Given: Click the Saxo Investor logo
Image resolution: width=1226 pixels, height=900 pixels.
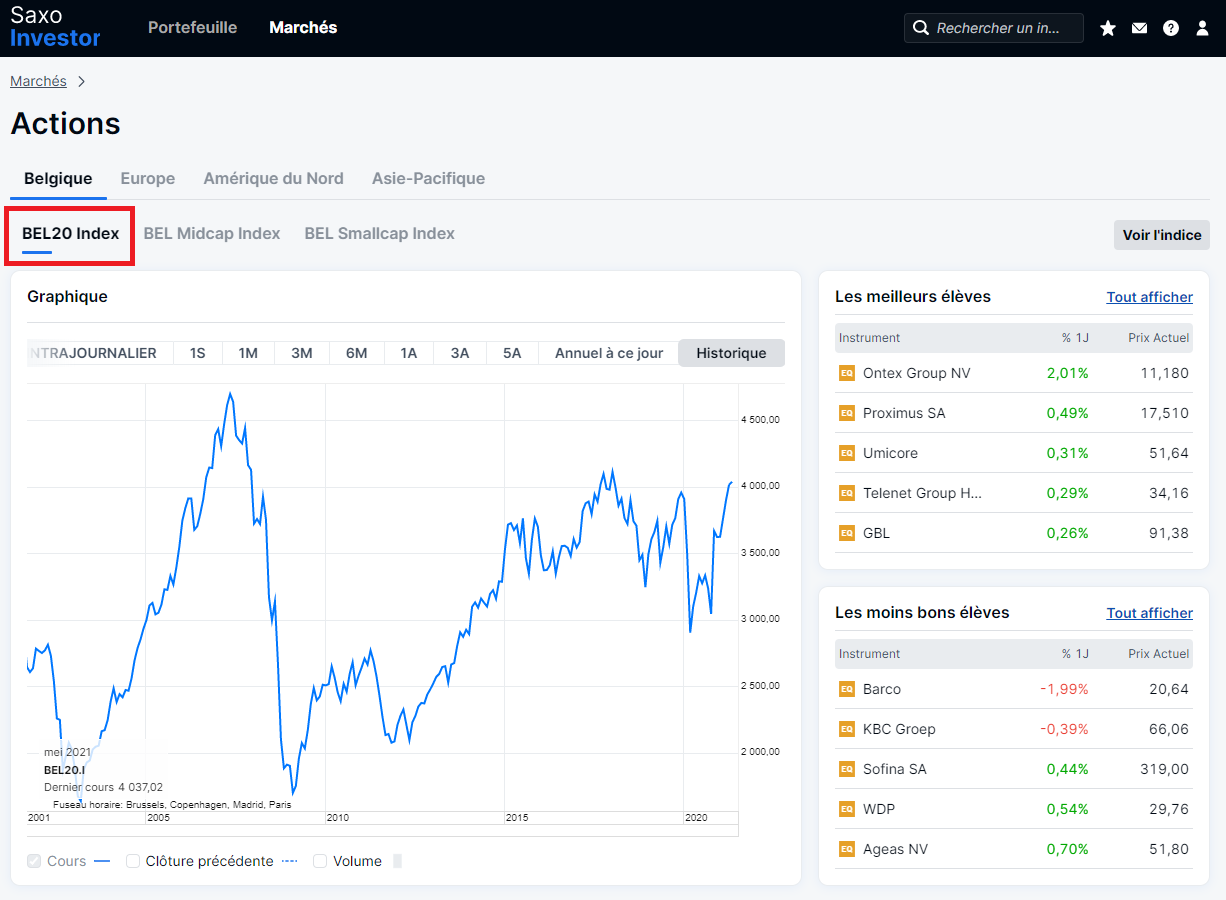Looking at the screenshot, I should 55,27.
